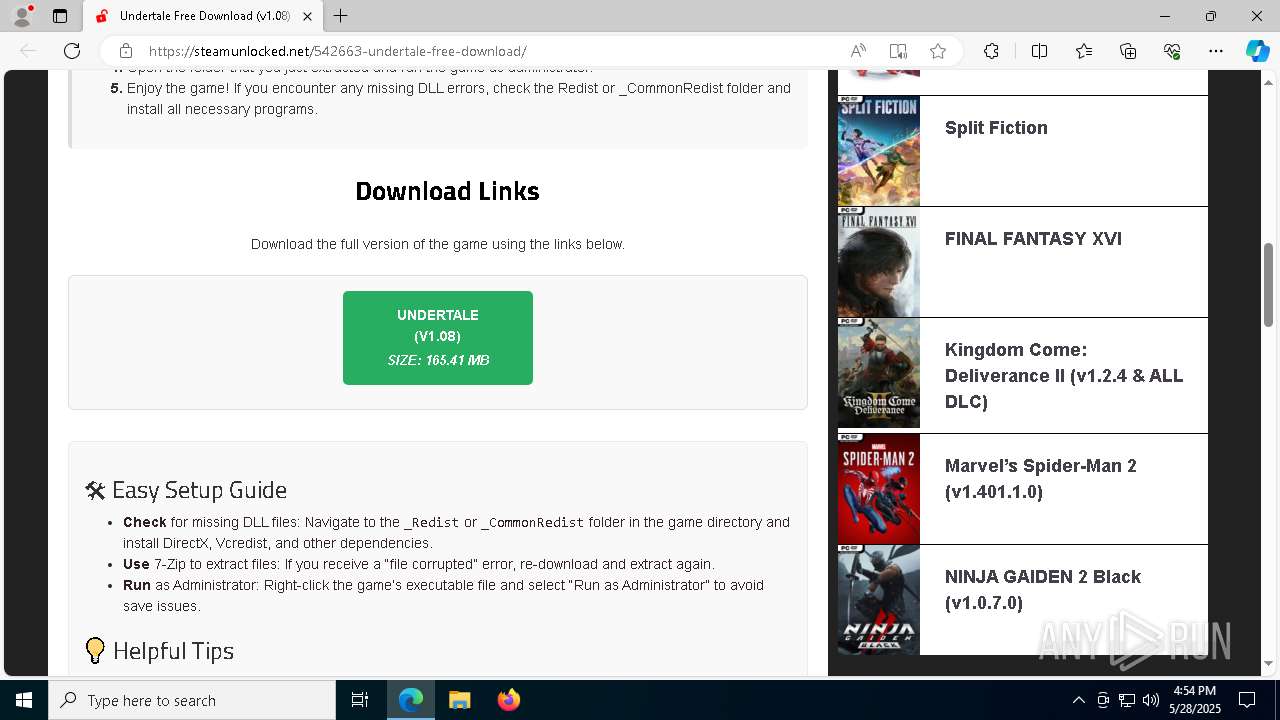Open NINJA GAIDEN 2 Black link

1043,590
